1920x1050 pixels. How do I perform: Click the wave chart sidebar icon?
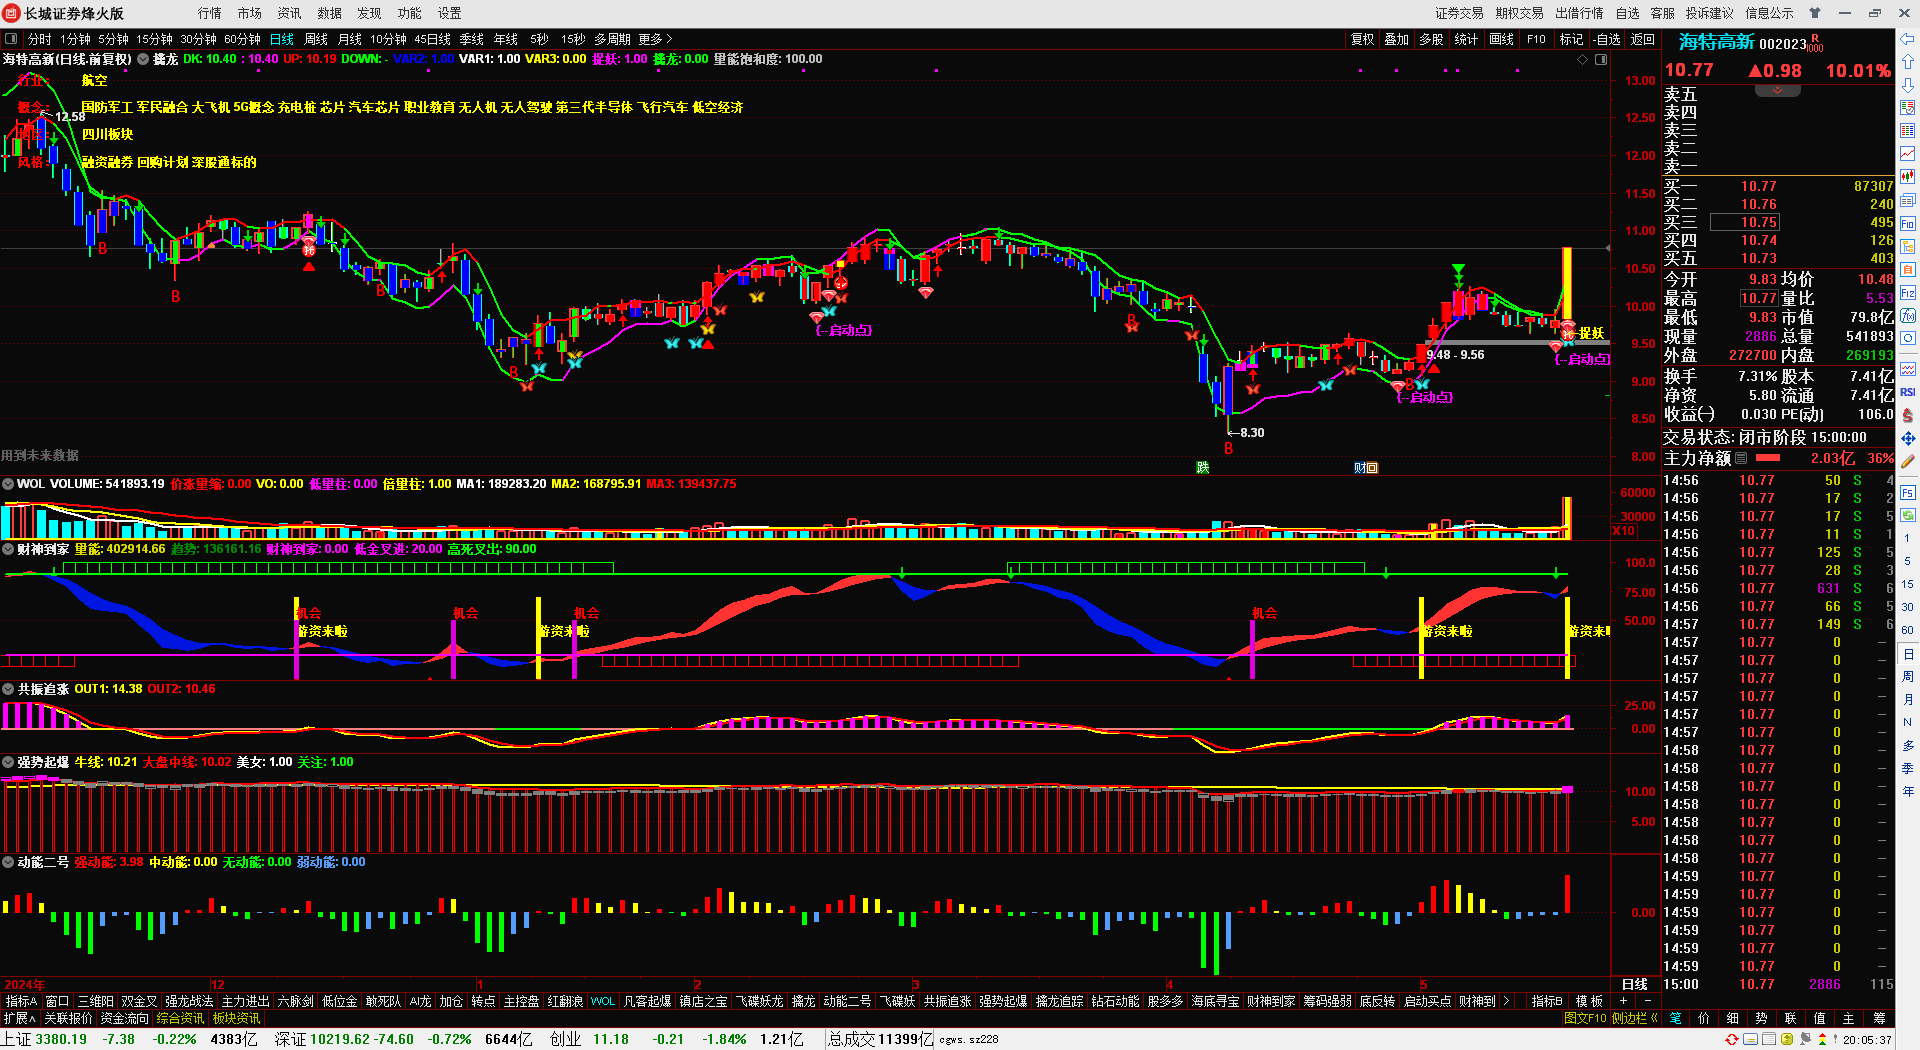point(1908,369)
